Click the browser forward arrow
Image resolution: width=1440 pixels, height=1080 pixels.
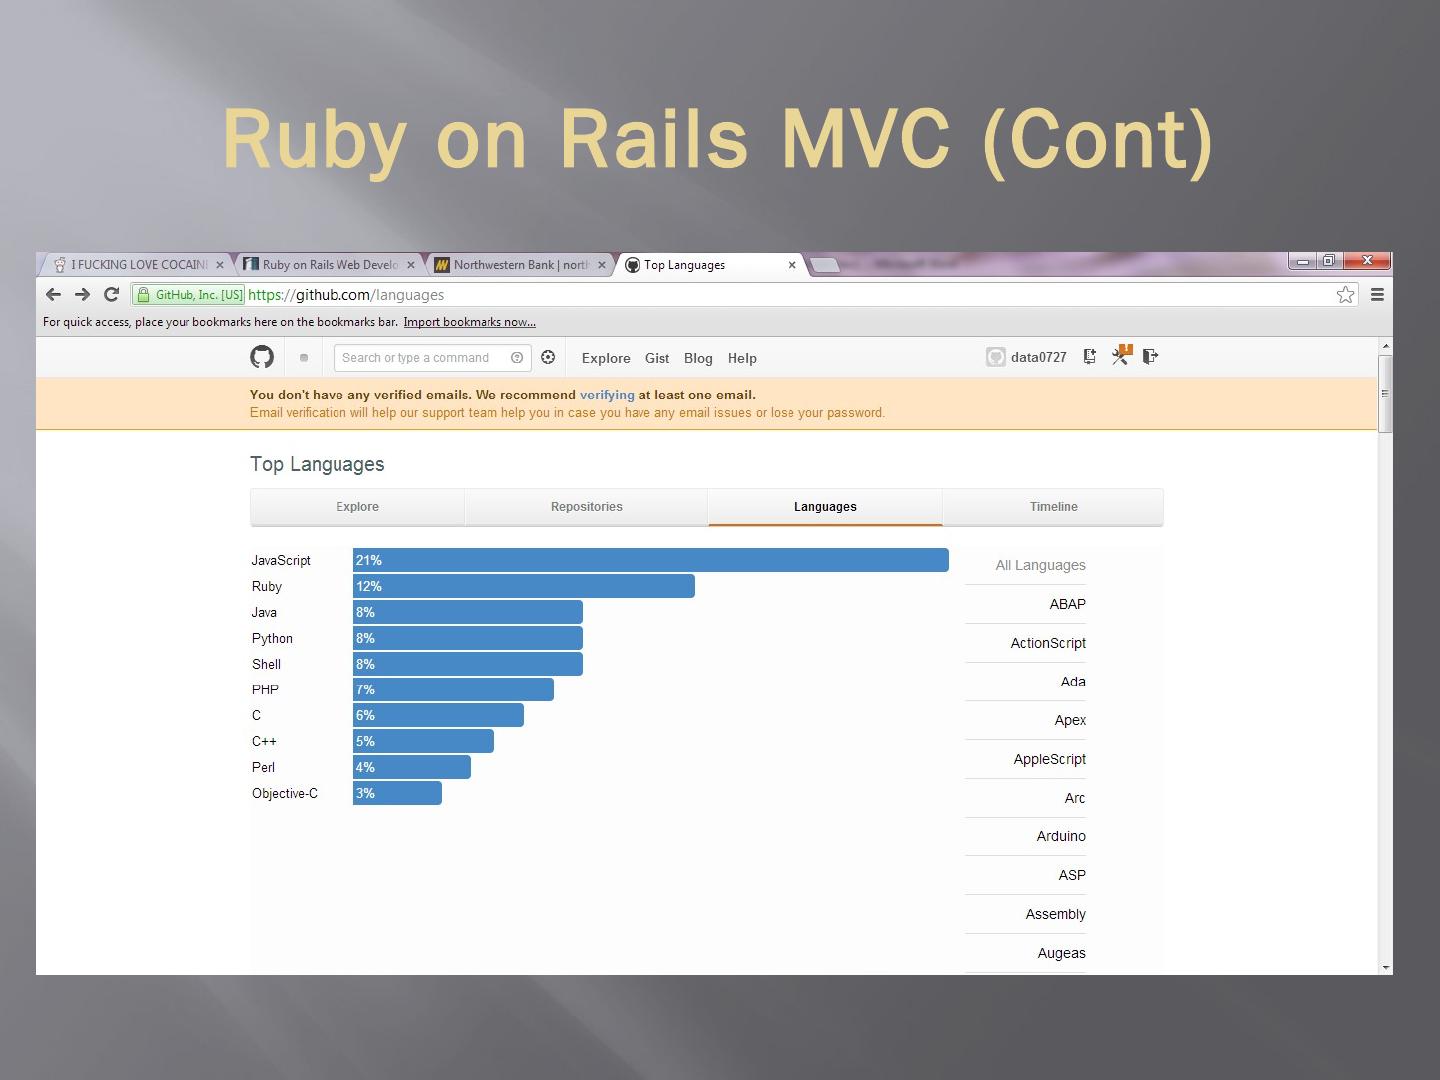pos(83,294)
